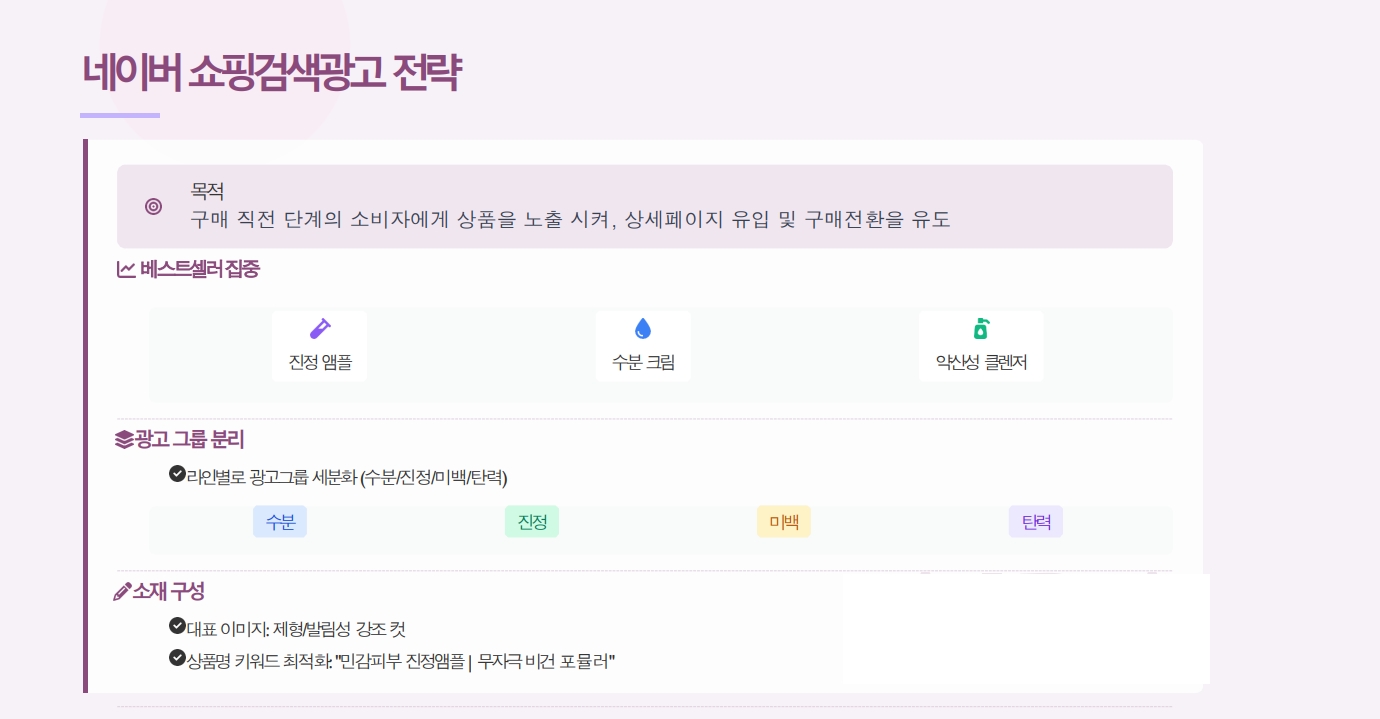Click the purple test tube icon
This screenshot has height=719, width=1380.
(x=320, y=328)
